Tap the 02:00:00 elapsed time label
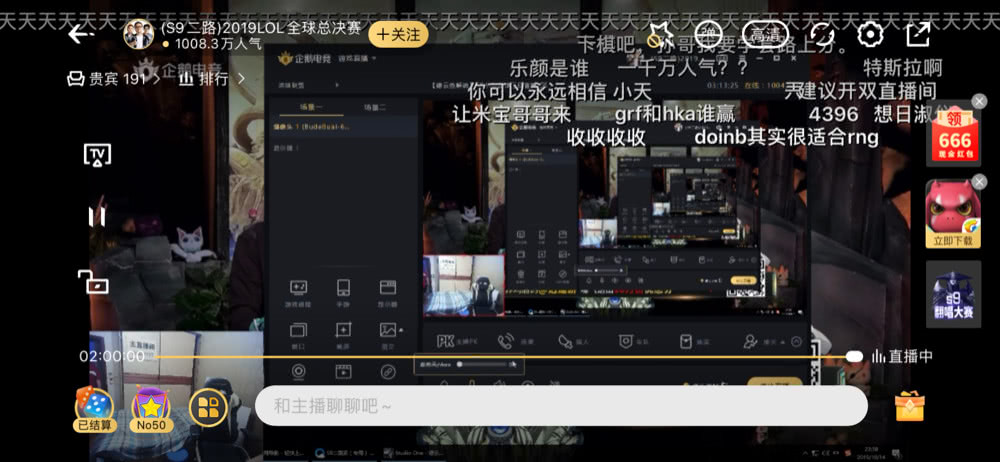 tap(112, 357)
